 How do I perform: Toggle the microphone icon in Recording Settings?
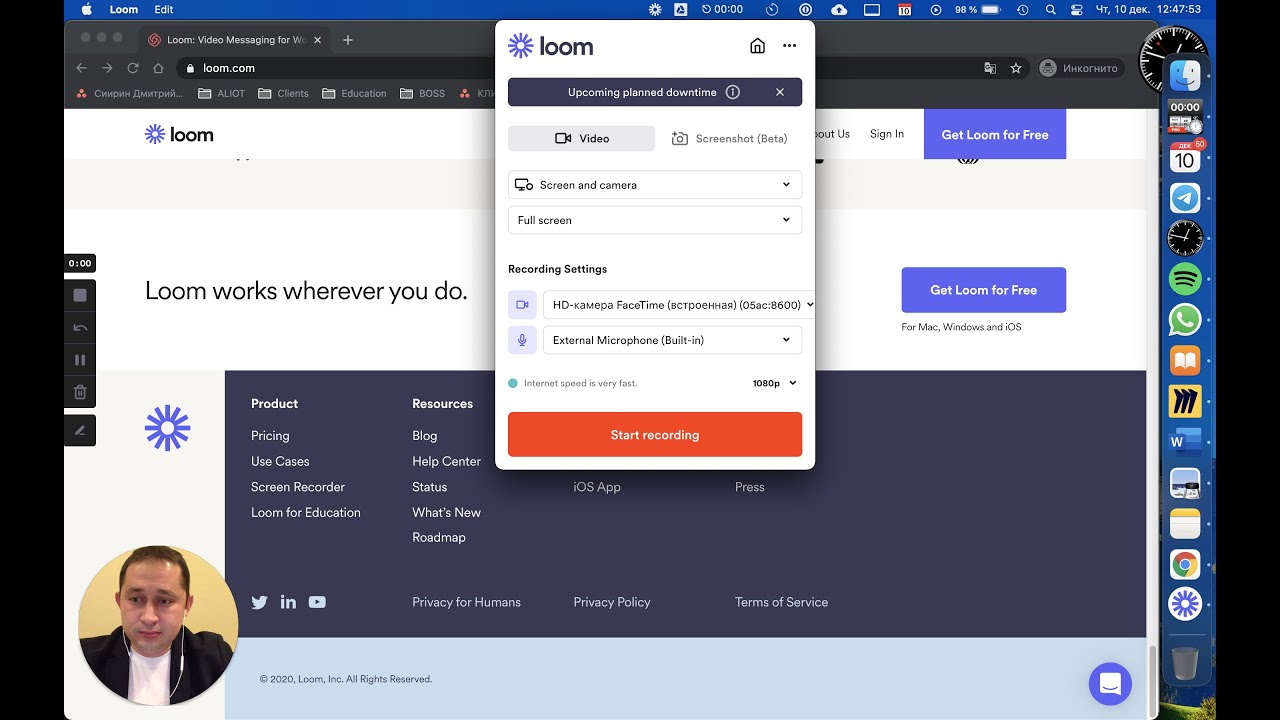pos(522,340)
